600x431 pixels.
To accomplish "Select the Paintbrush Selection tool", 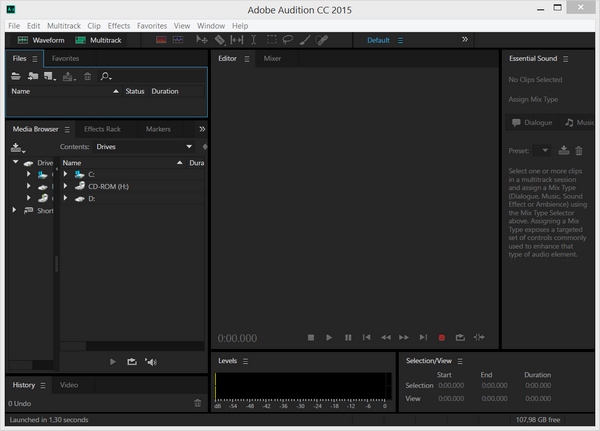I will 305,40.
